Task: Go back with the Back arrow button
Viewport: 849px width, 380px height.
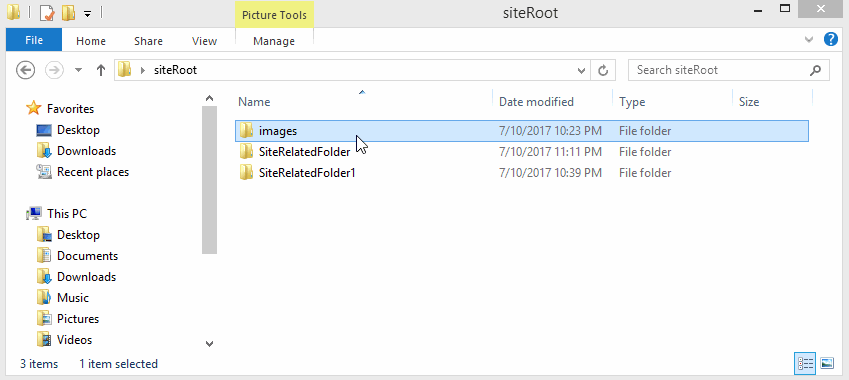Action: 25,70
